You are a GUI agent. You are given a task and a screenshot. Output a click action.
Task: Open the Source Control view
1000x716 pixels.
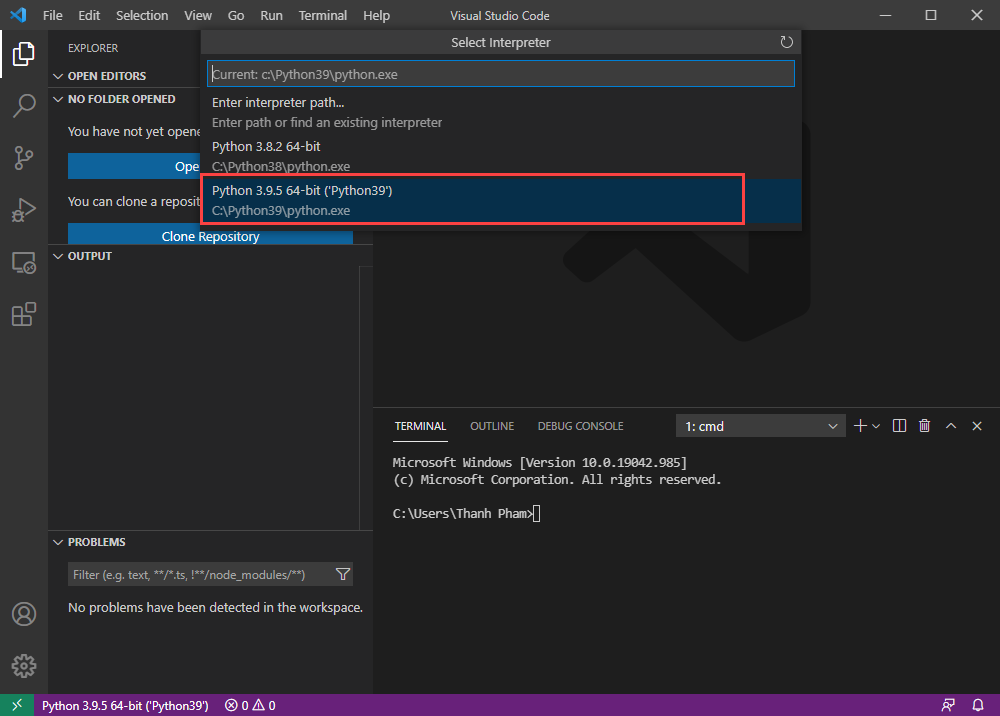click(x=24, y=157)
